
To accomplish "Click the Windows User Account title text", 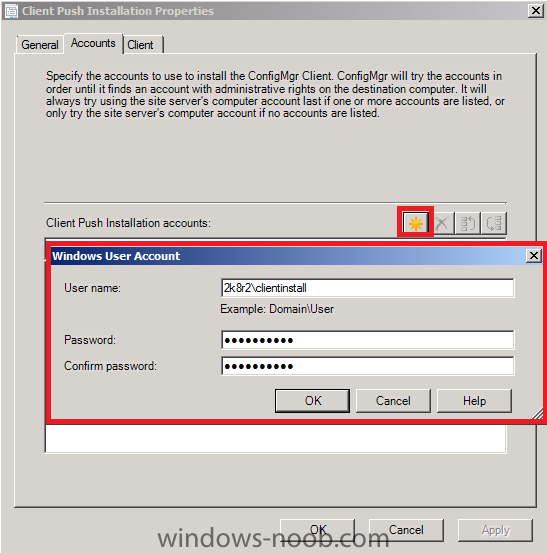I will [116, 256].
